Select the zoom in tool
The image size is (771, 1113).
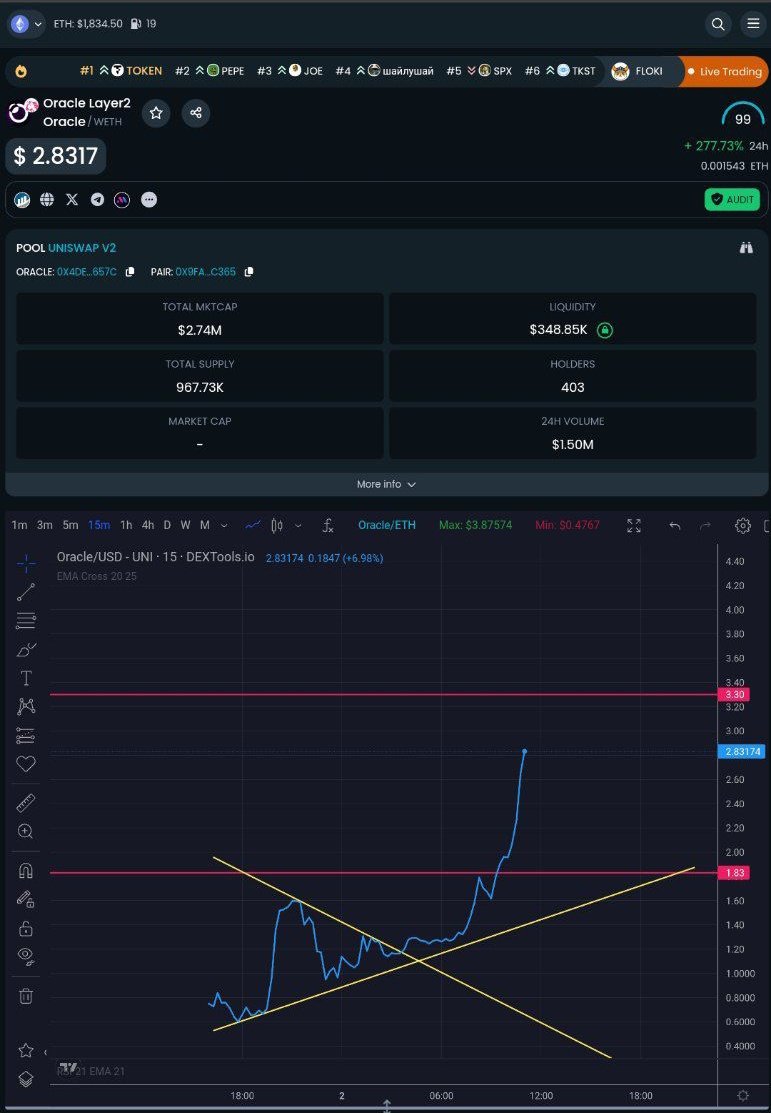(26, 831)
